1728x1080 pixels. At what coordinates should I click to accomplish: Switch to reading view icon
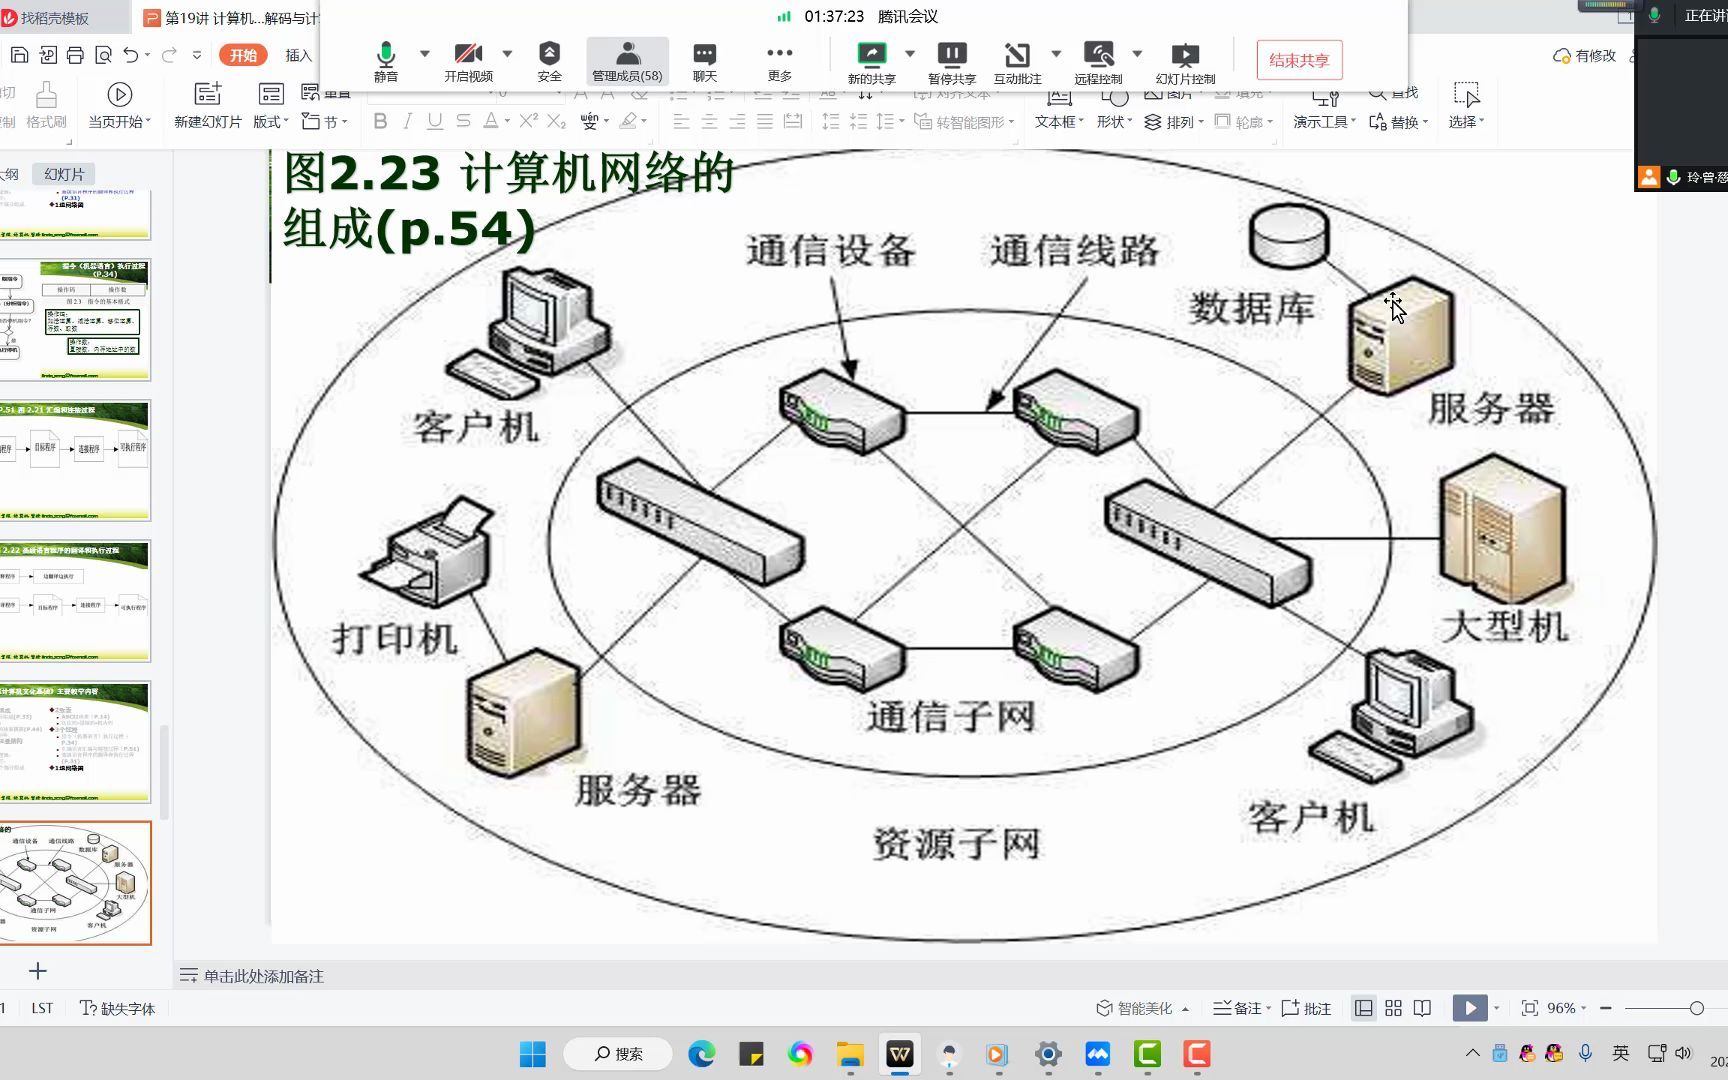coord(1422,1008)
